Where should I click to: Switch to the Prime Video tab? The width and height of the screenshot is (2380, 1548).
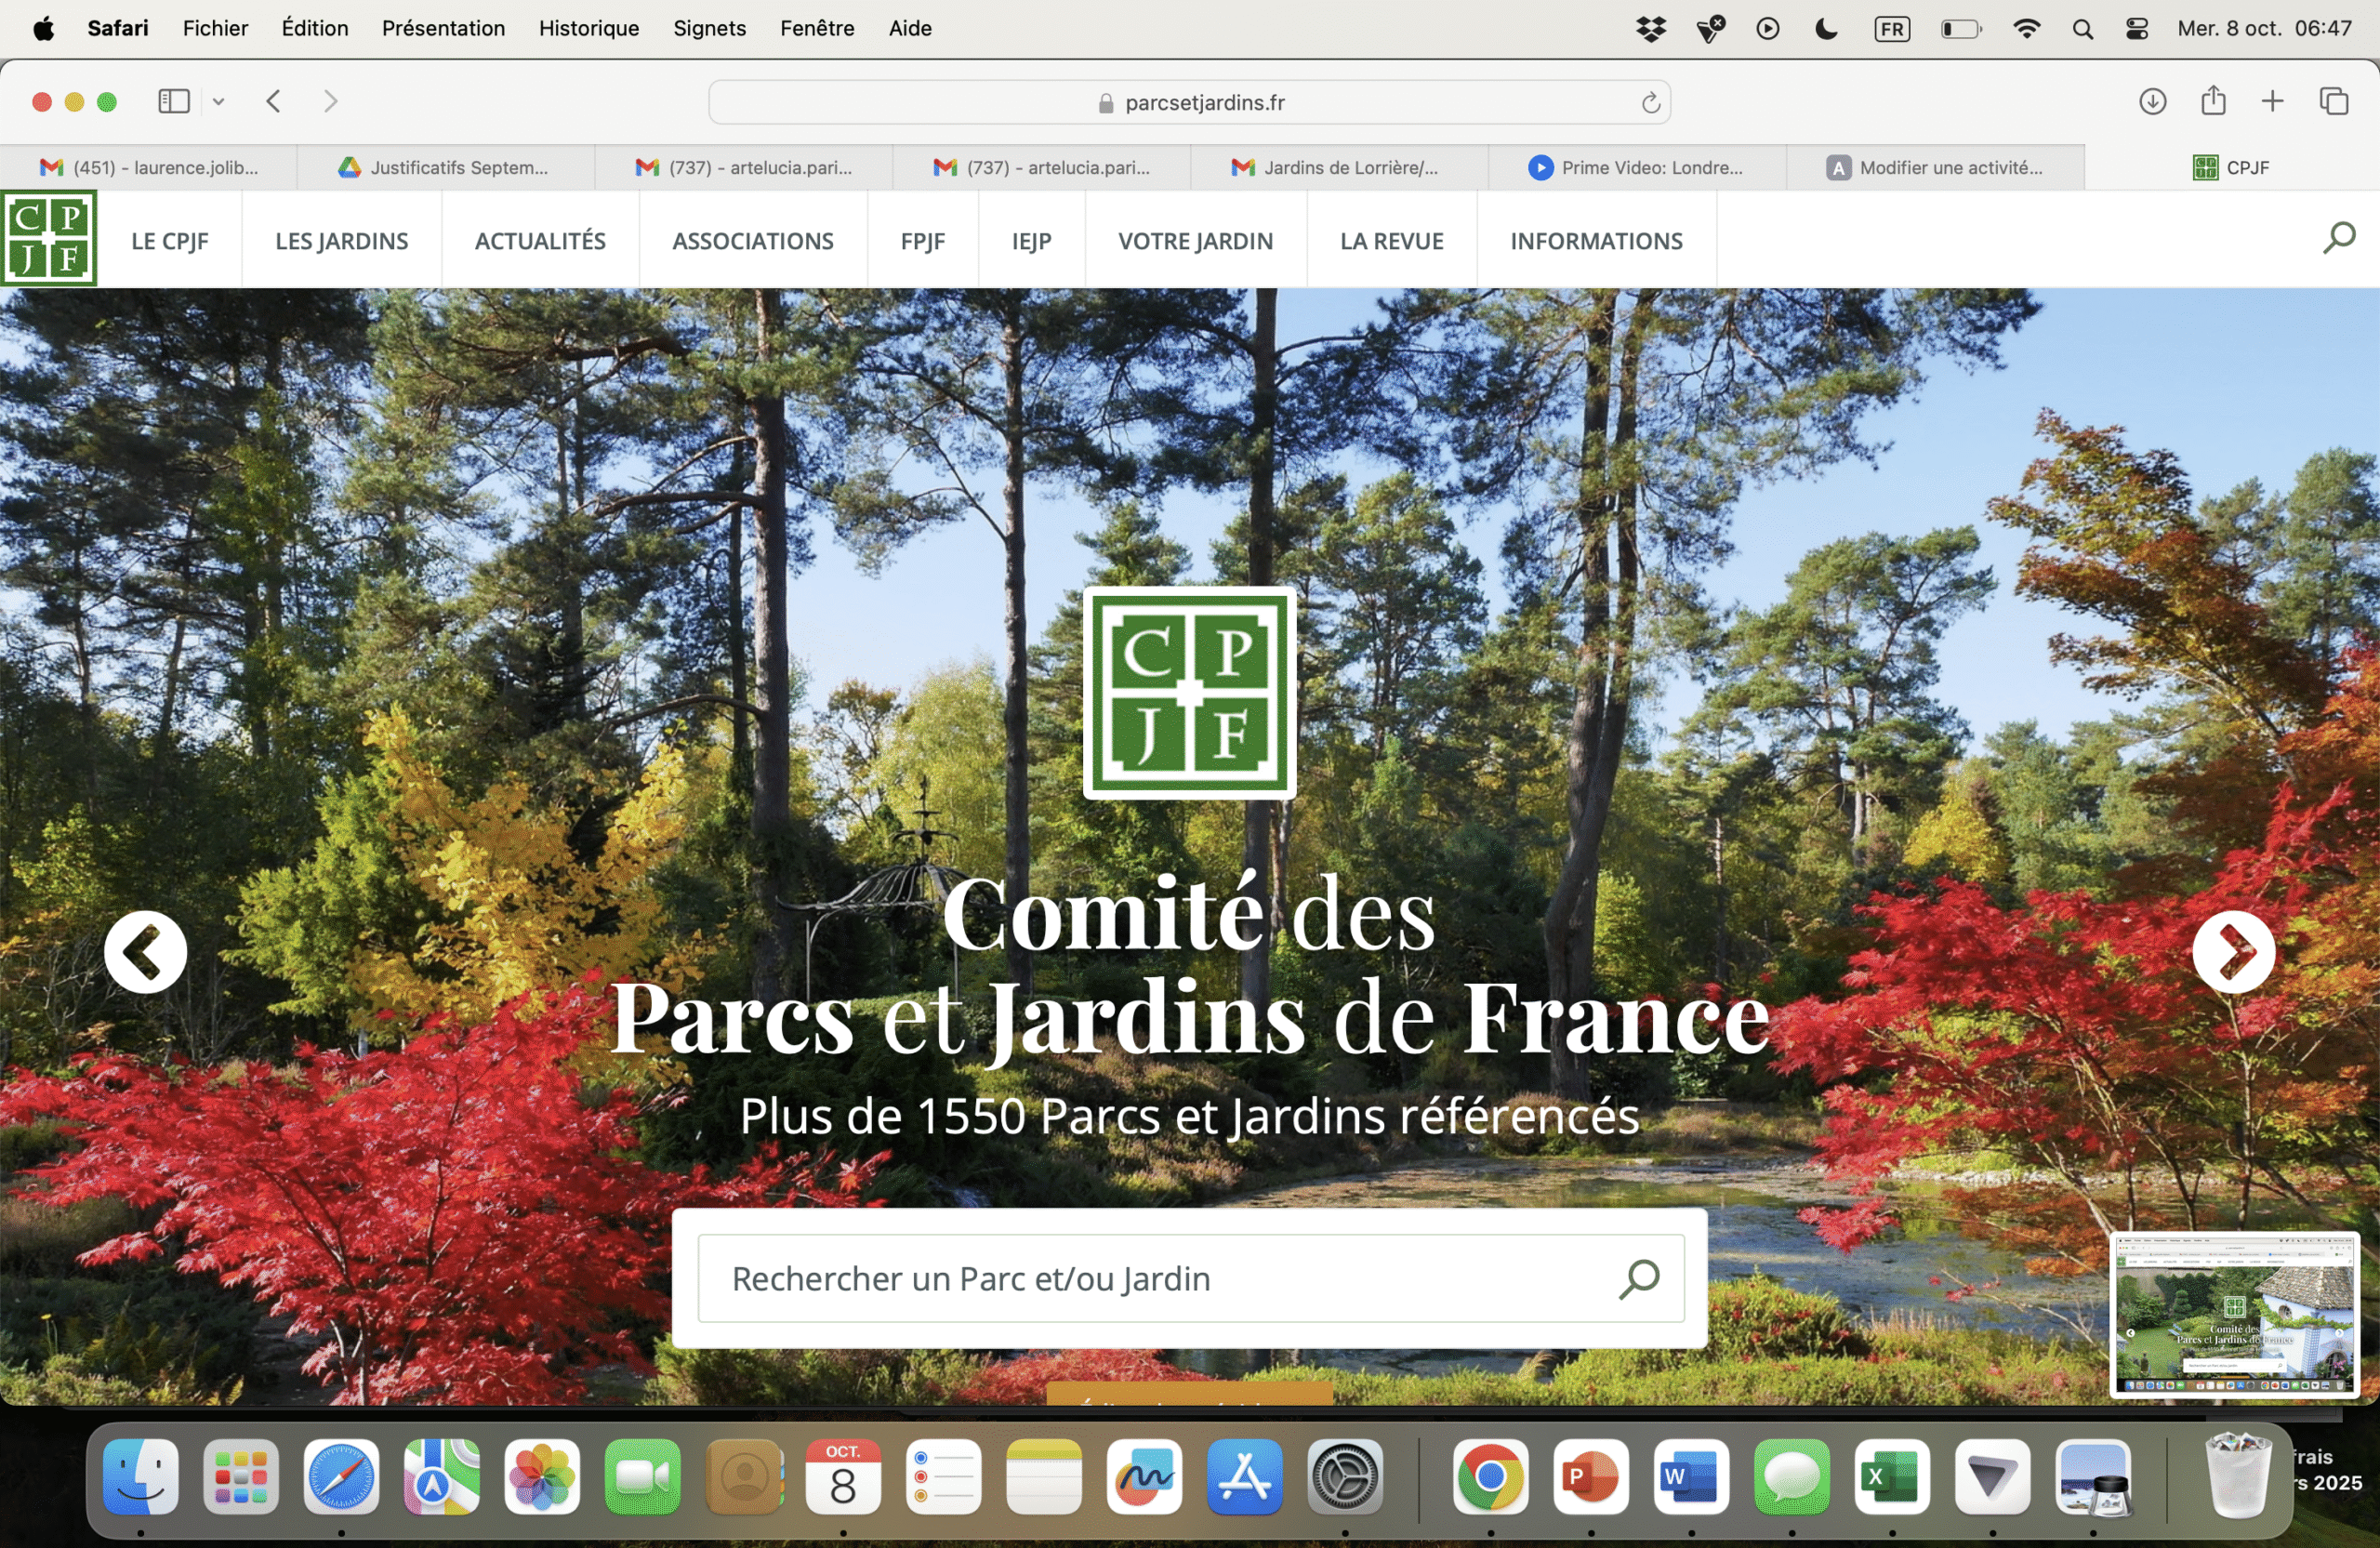pyautogui.click(x=1637, y=168)
